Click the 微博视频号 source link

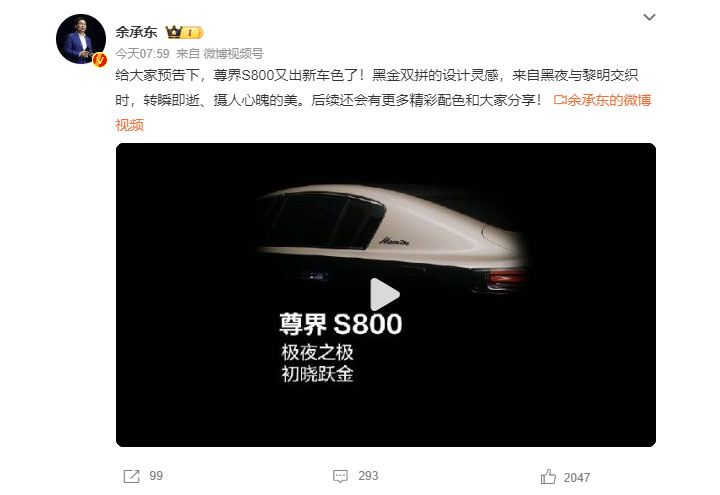[x=233, y=54]
